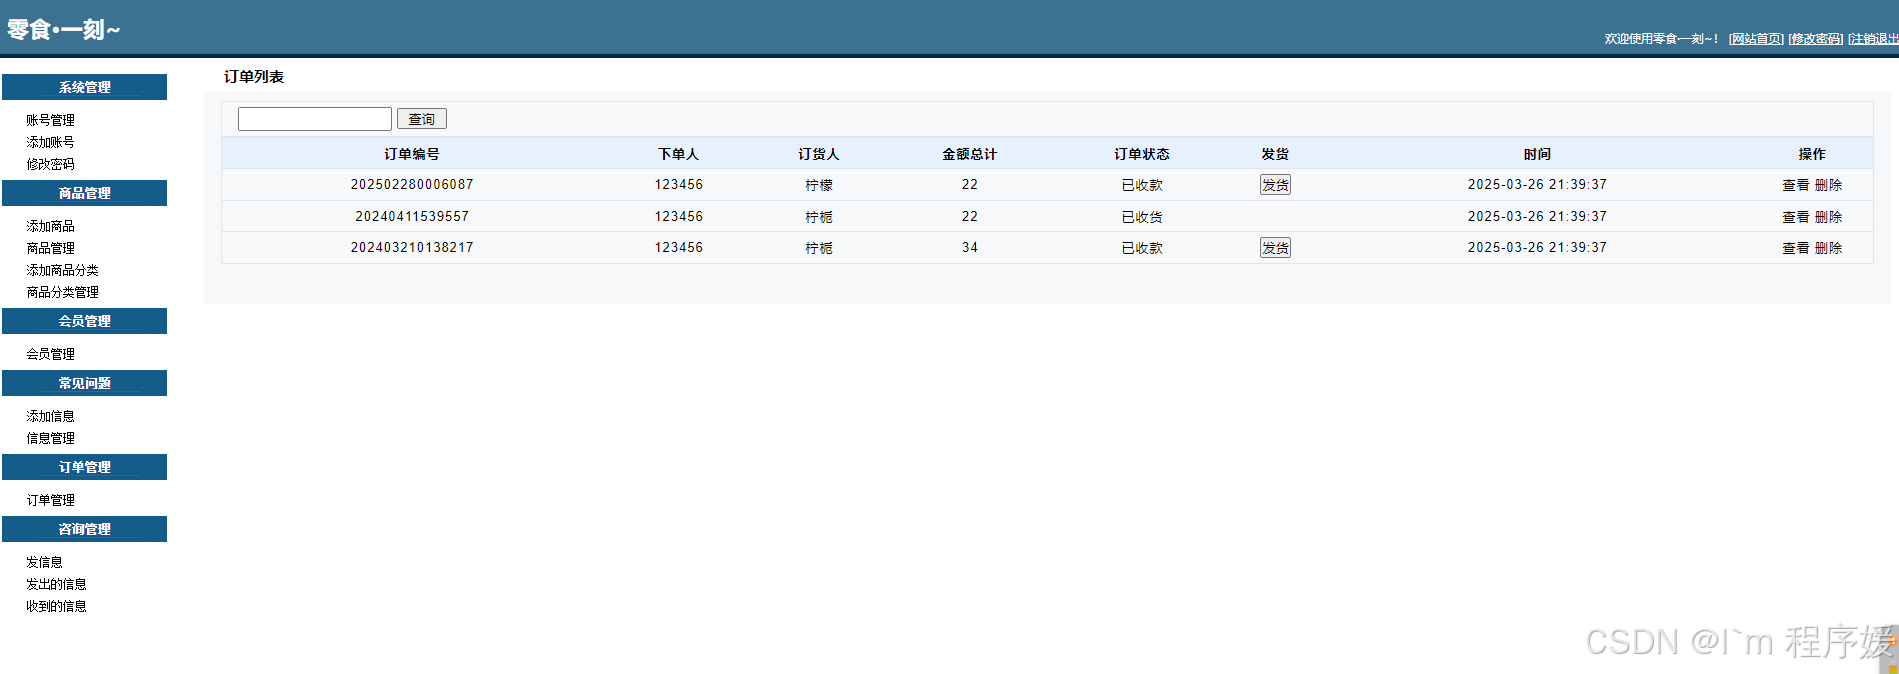
Task: Focus the order search input field
Action: [x=315, y=119]
